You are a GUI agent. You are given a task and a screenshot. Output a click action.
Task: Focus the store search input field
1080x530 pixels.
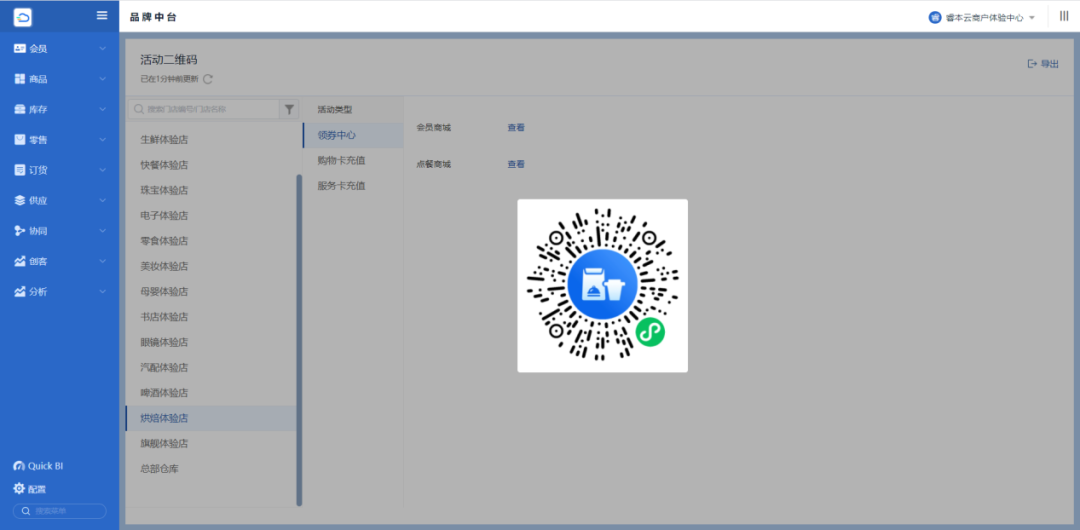coord(204,109)
